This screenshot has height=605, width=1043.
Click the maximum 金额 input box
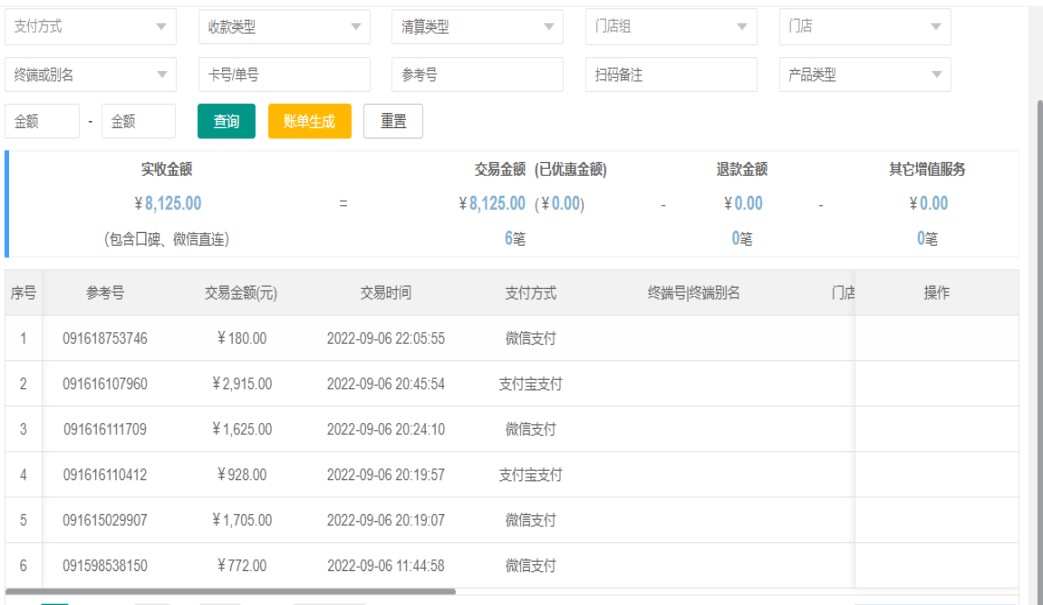tap(138, 121)
